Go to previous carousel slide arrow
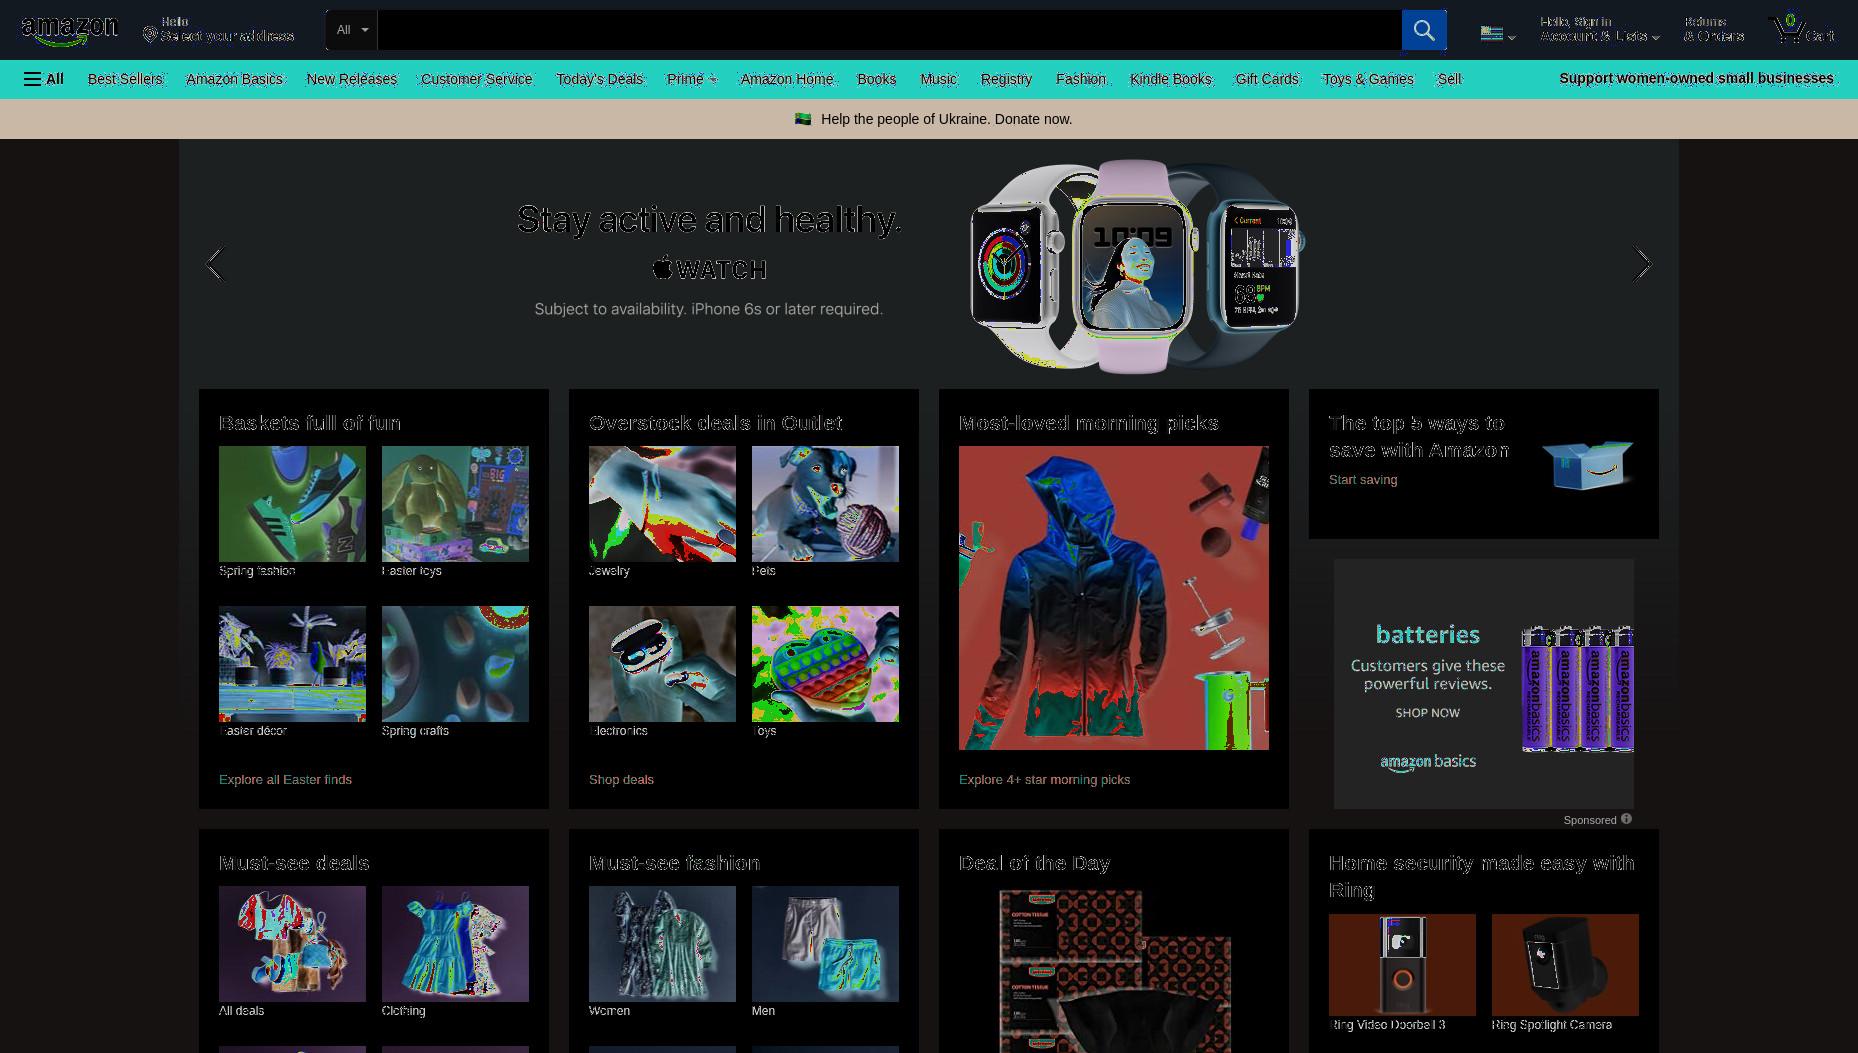The height and width of the screenshot is (1053, 1858). coord(214,264)
